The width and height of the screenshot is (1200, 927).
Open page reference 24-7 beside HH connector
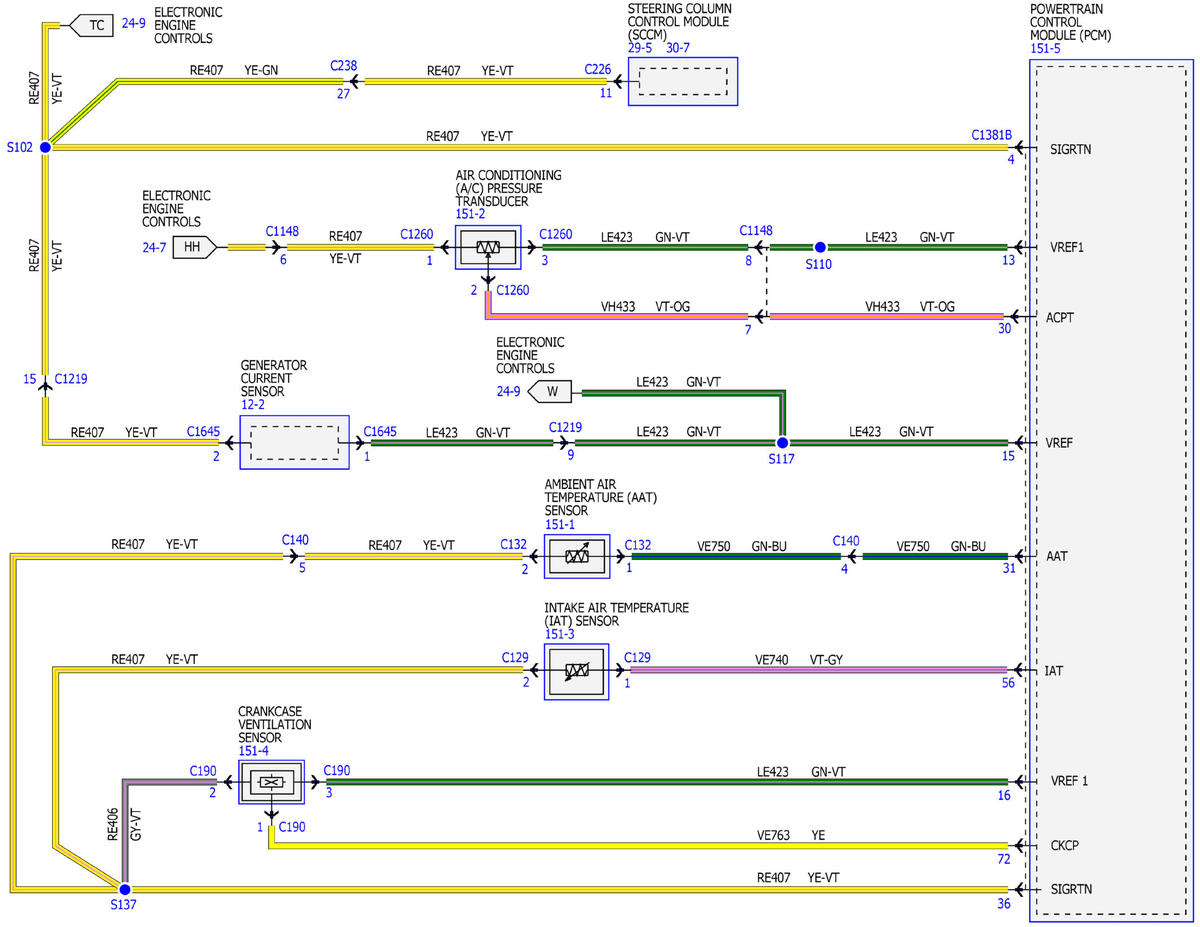(154, 246)
